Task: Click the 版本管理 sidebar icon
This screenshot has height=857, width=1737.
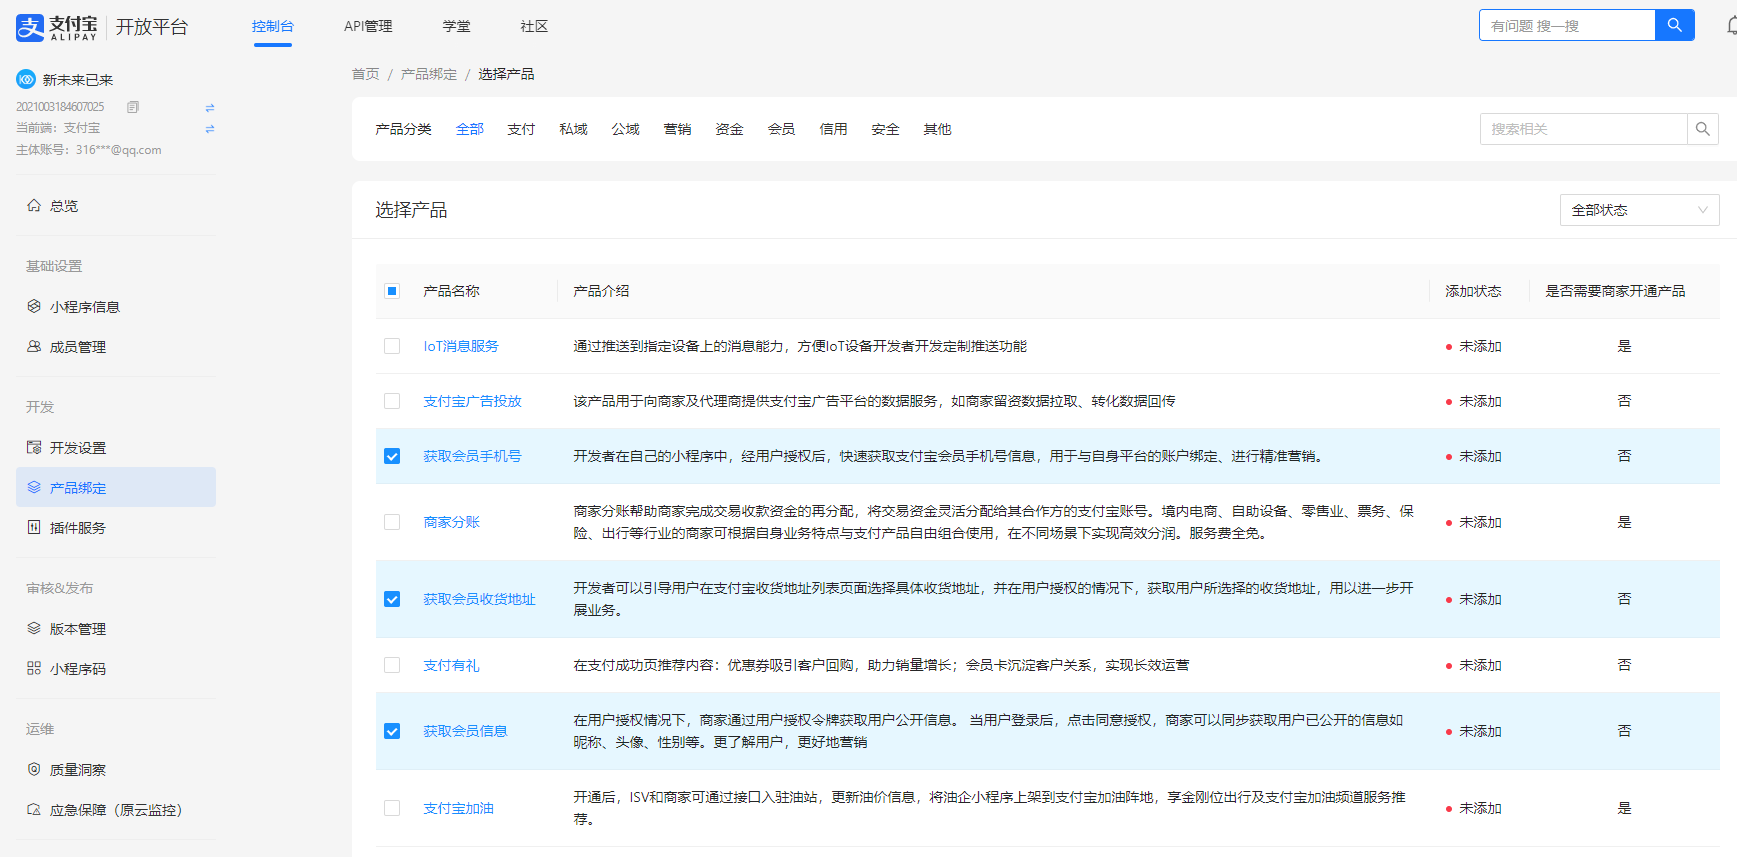Action: pos(34,628)
